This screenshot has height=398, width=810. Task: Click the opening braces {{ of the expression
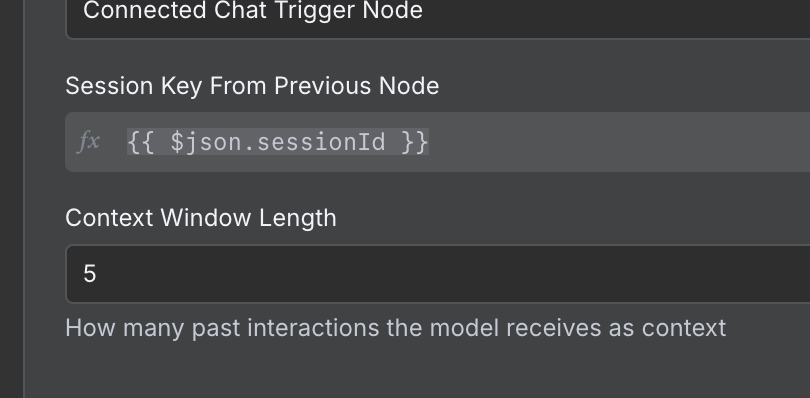[x=141, y=142]
